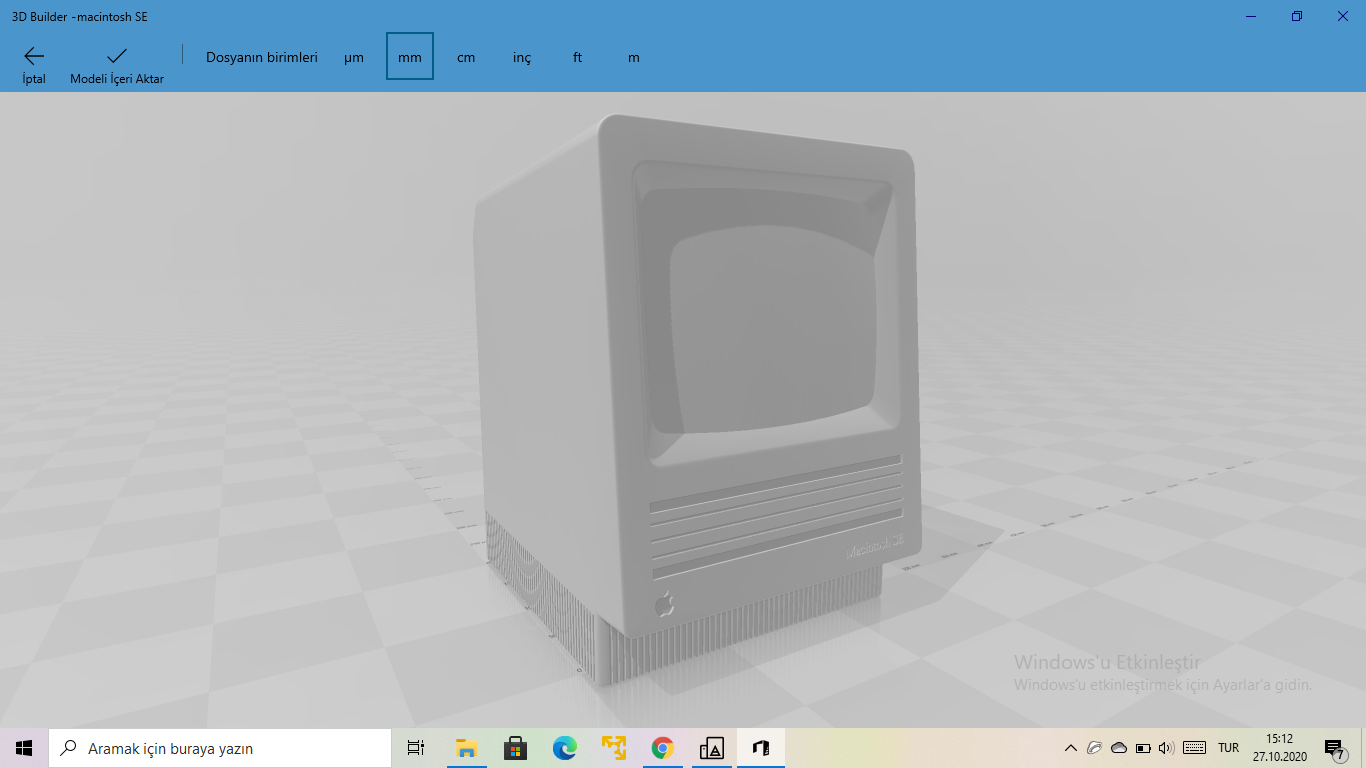Open OneDrive cloud tray icon

point(1119,748)
